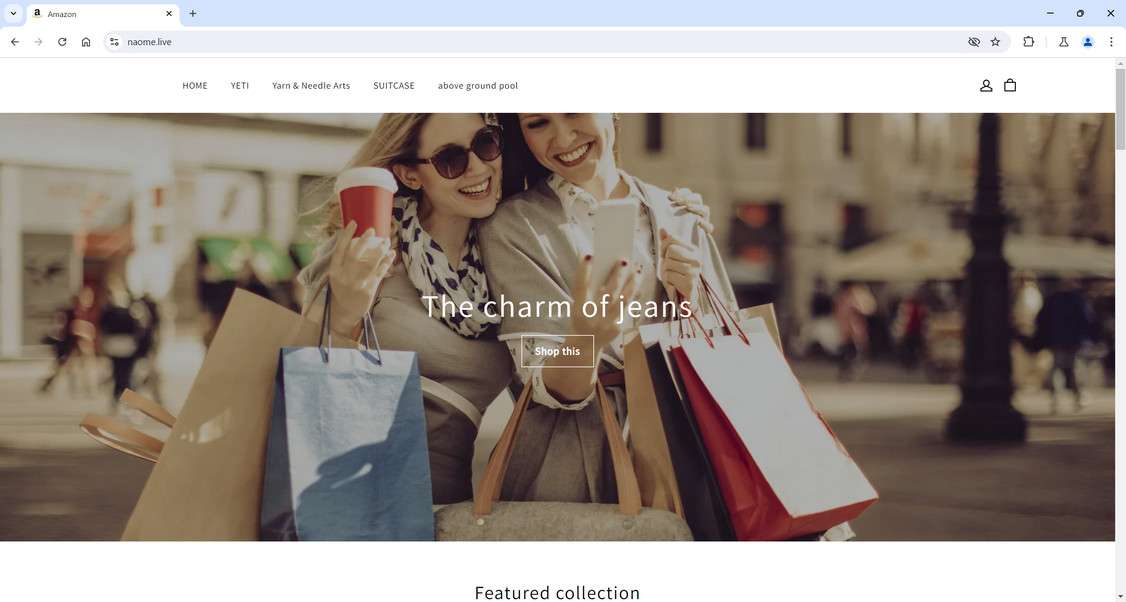Expand the tab search dropdown arrow
The height and width of the screenshot is (602, 1126).
point(13,14)
